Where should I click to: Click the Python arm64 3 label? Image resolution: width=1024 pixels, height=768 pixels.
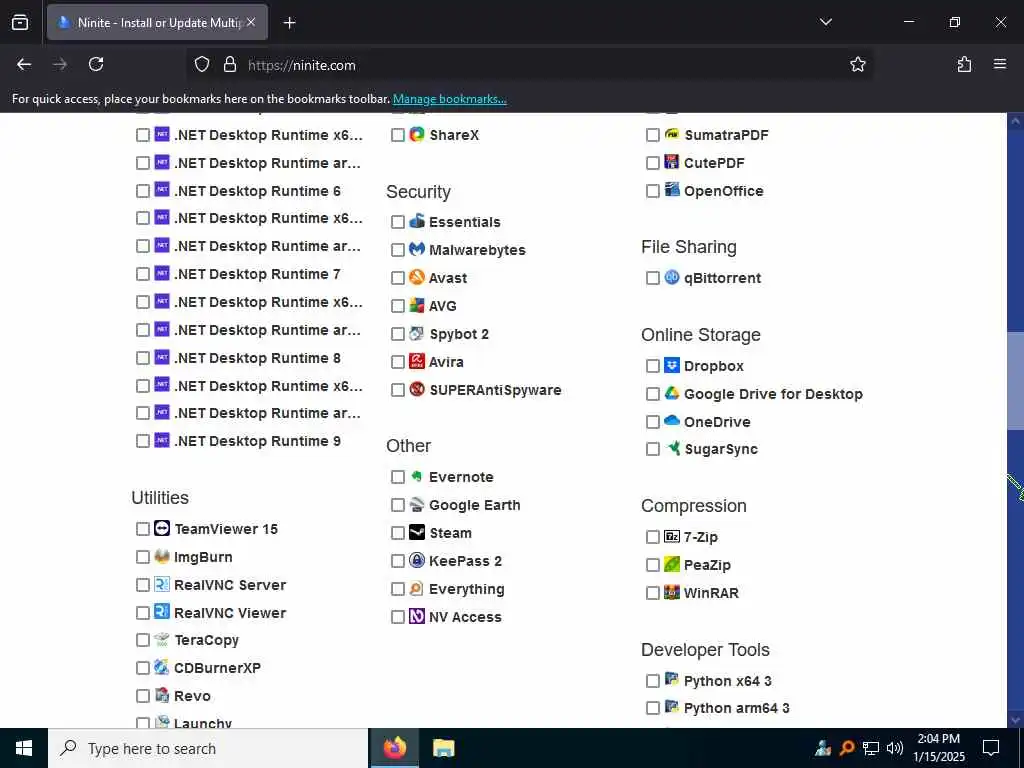(737, 708)
